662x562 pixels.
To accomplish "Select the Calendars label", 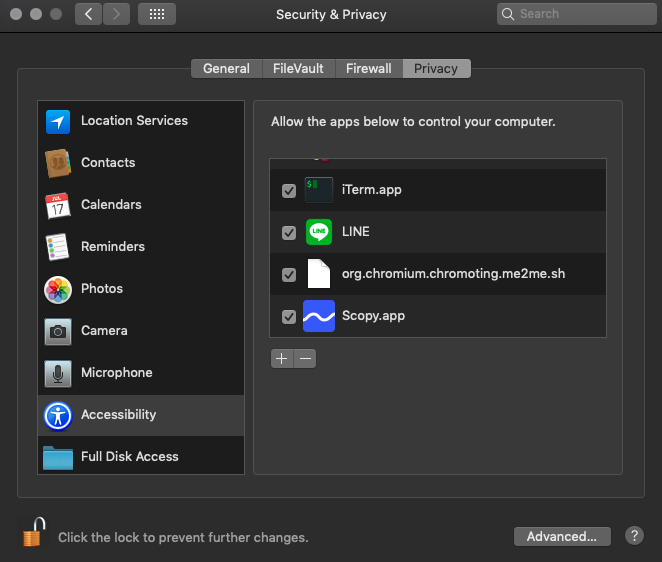I will pyautogui.click(x=111, y=204).
